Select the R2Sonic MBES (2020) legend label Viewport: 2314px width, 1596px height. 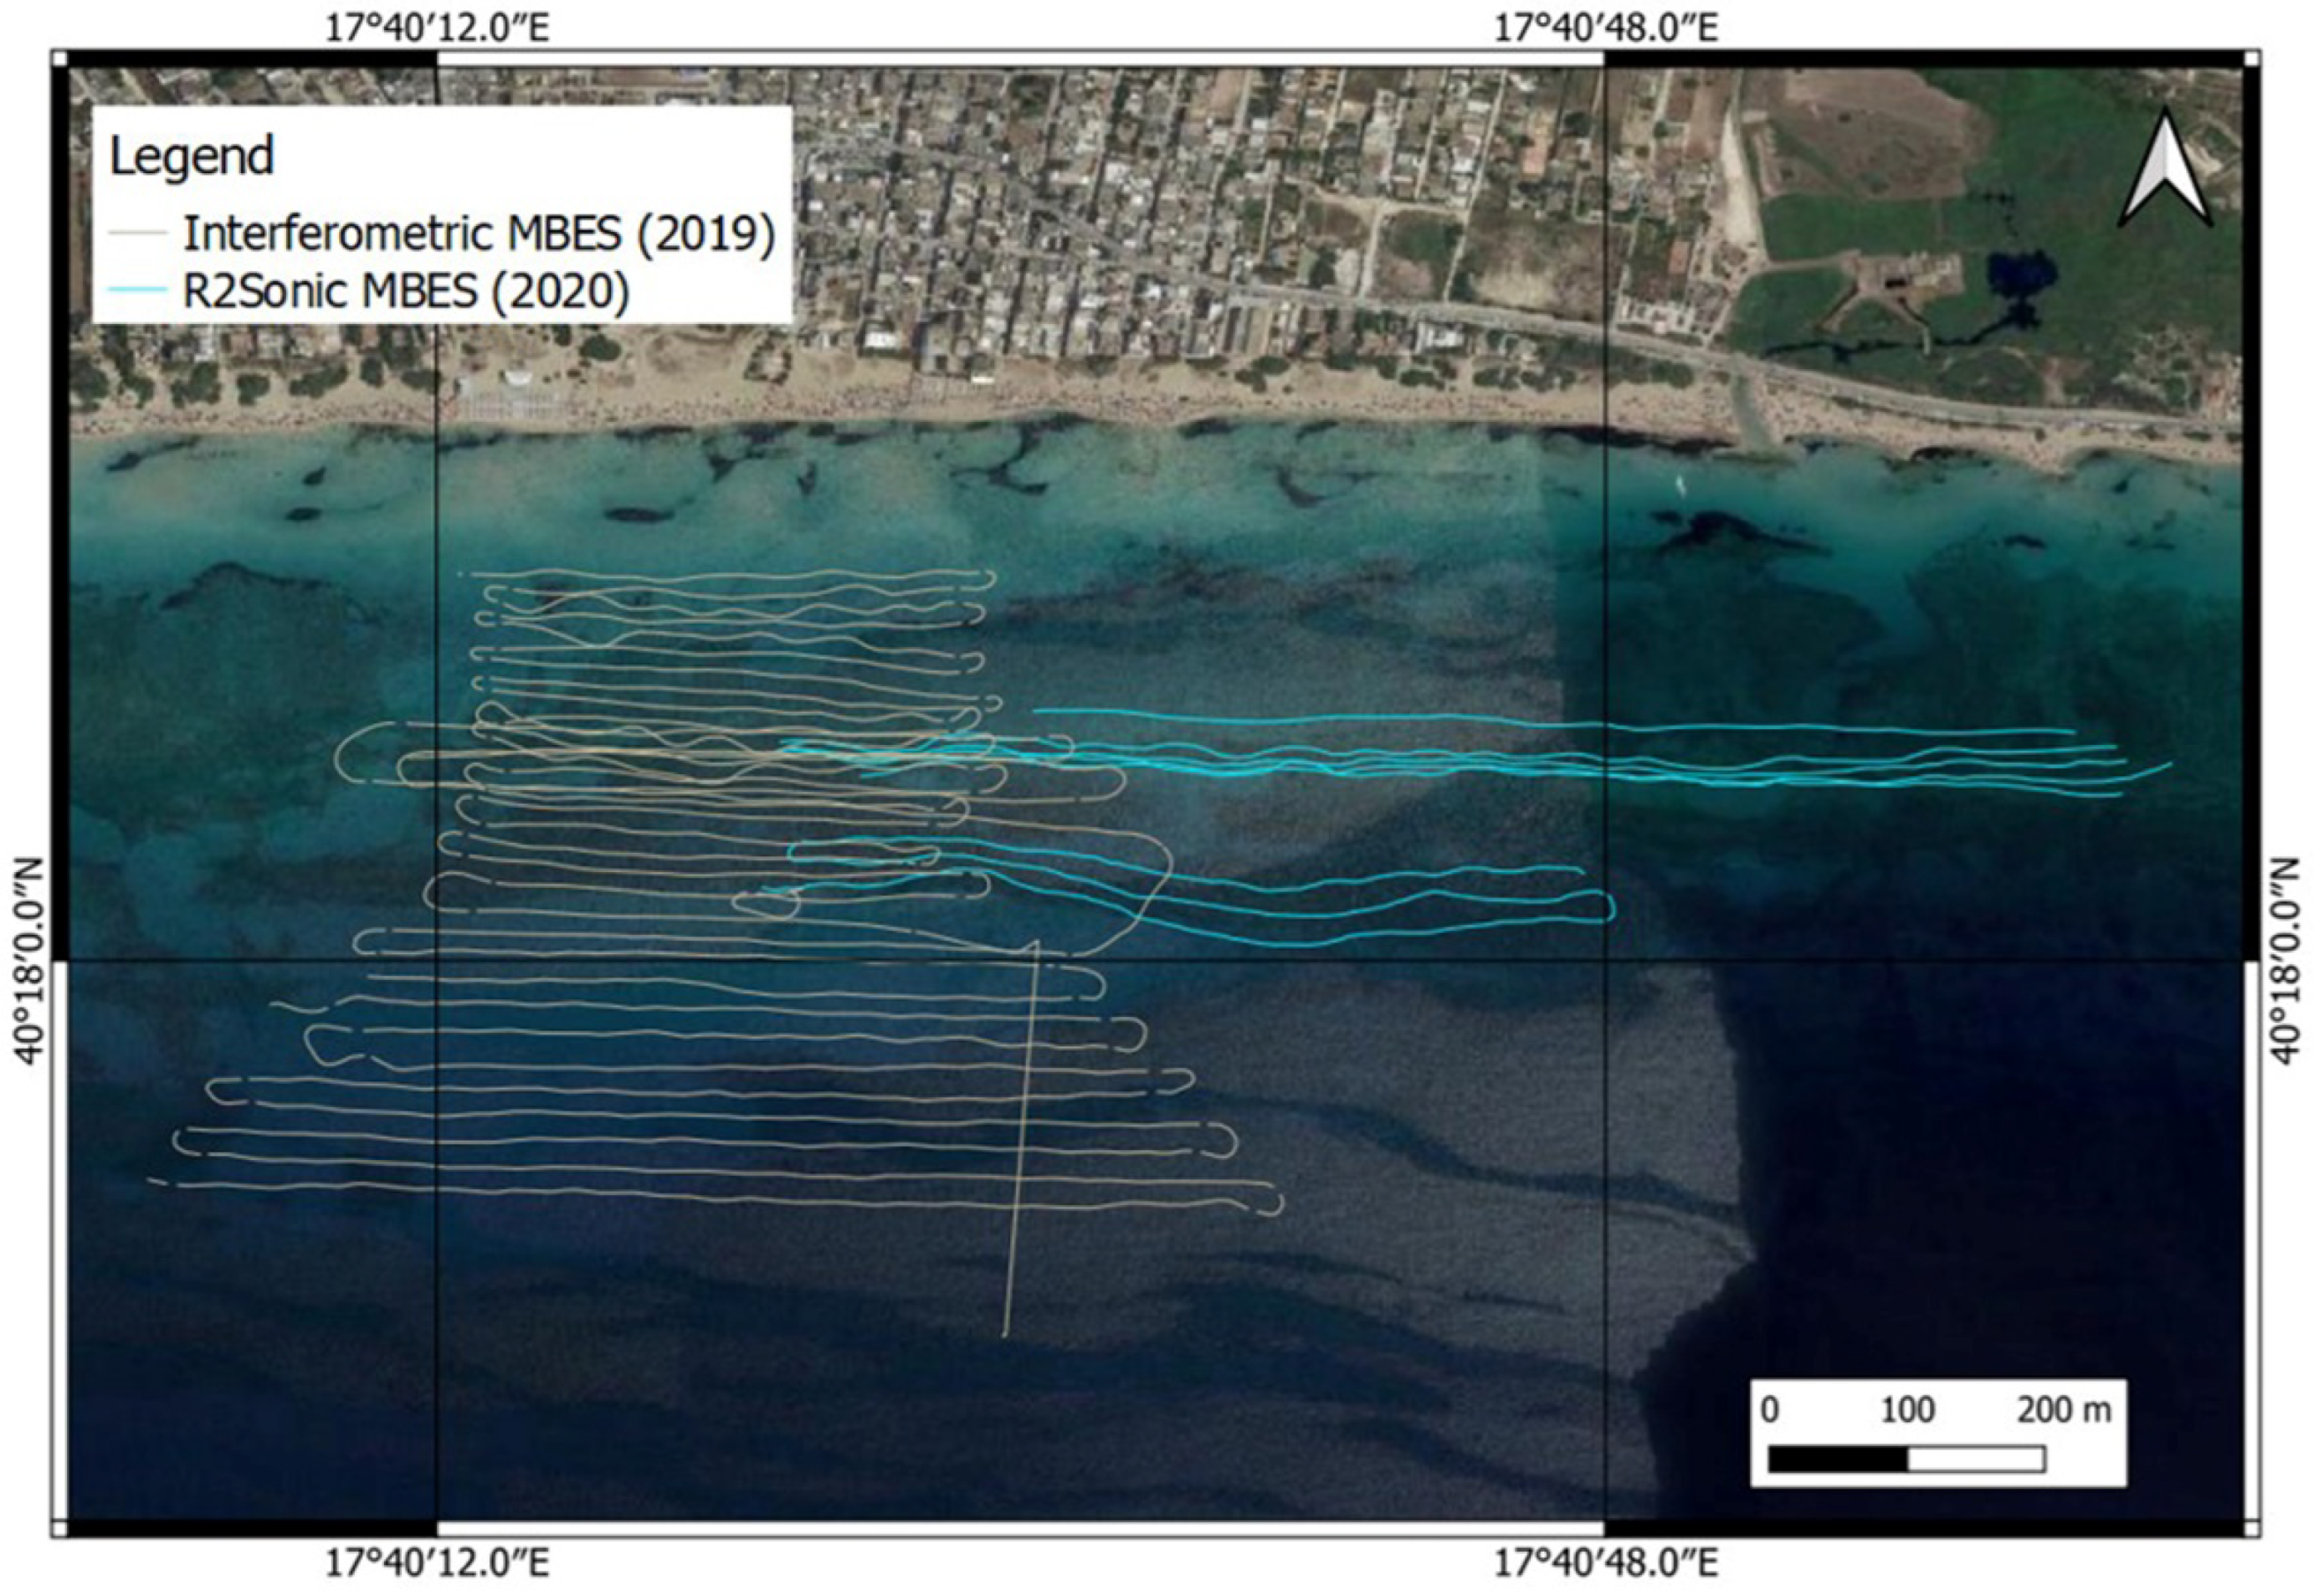point(406,291)
